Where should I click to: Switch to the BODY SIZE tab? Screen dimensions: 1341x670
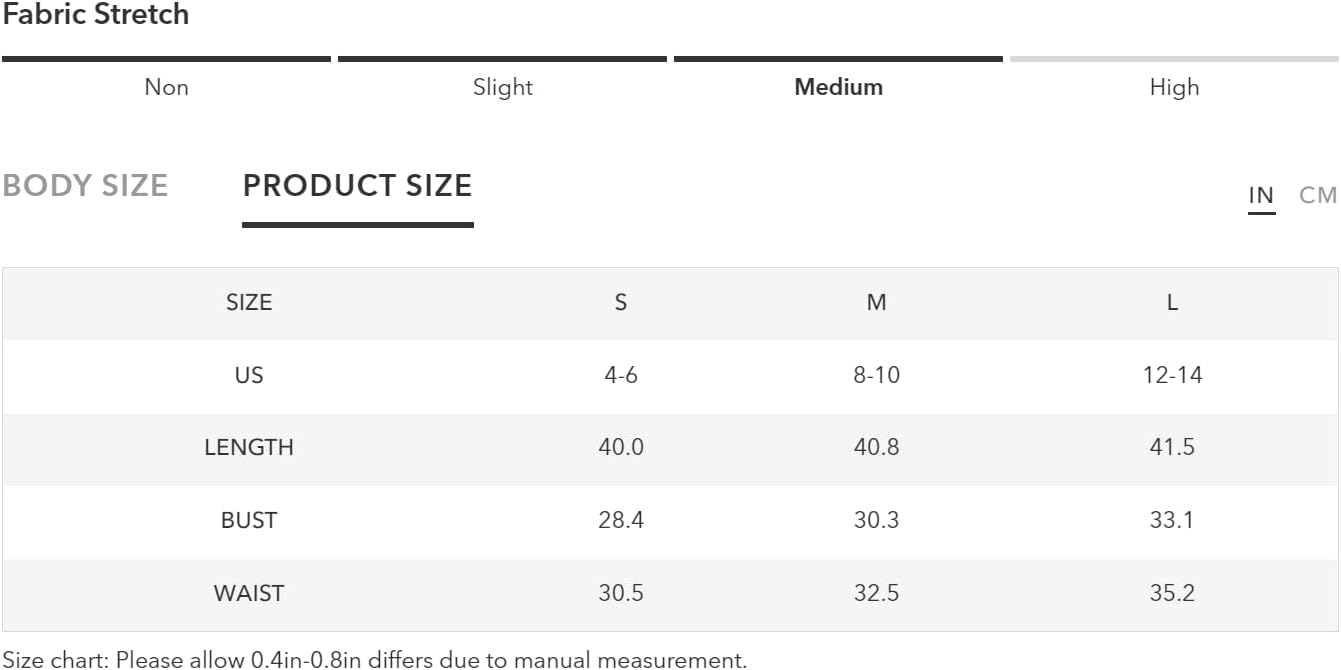point(85,186)
